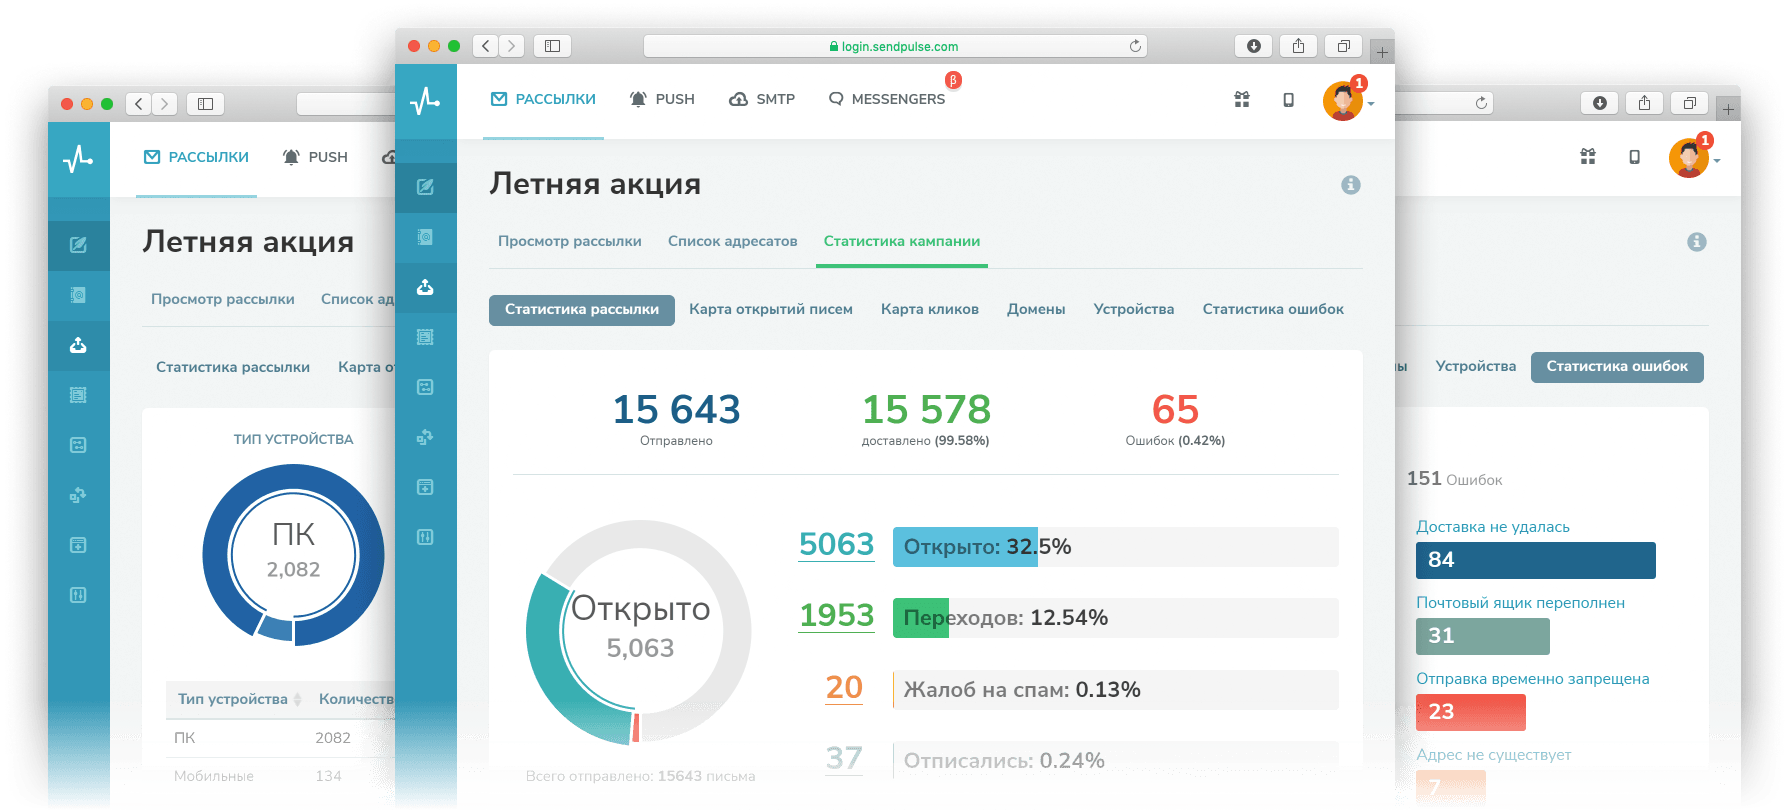1789x810 pixels.
Task: Click Отправка временно запрещена link
Action: [1532, 679]
